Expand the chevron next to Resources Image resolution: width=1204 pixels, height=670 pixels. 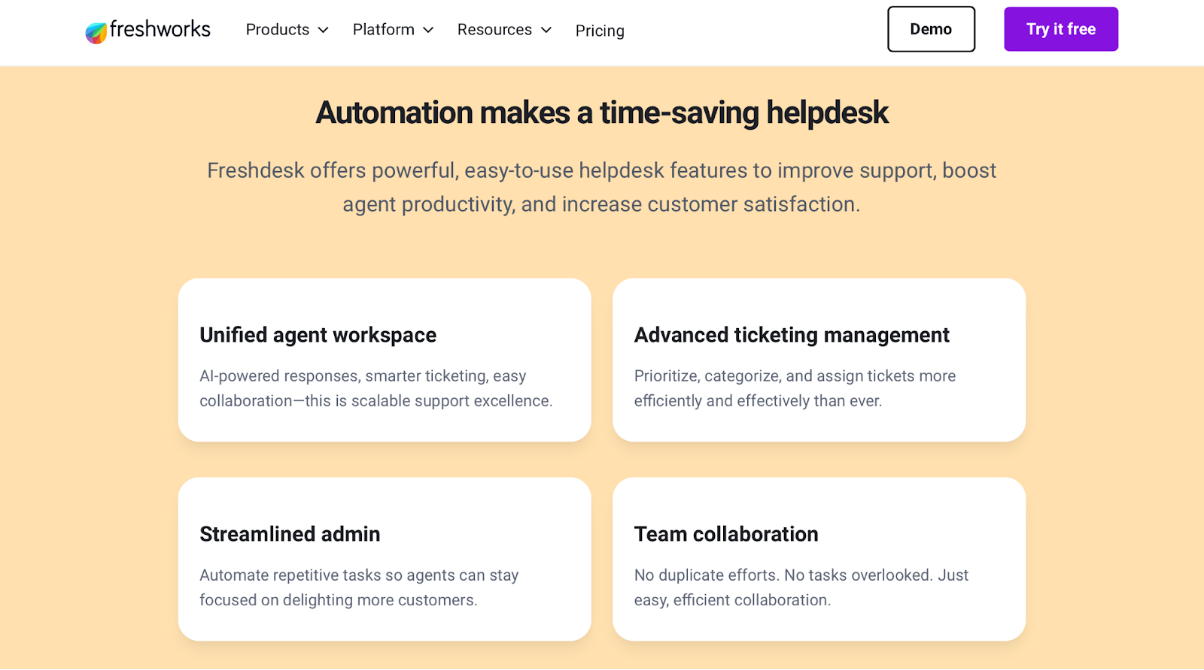(546, 30)
